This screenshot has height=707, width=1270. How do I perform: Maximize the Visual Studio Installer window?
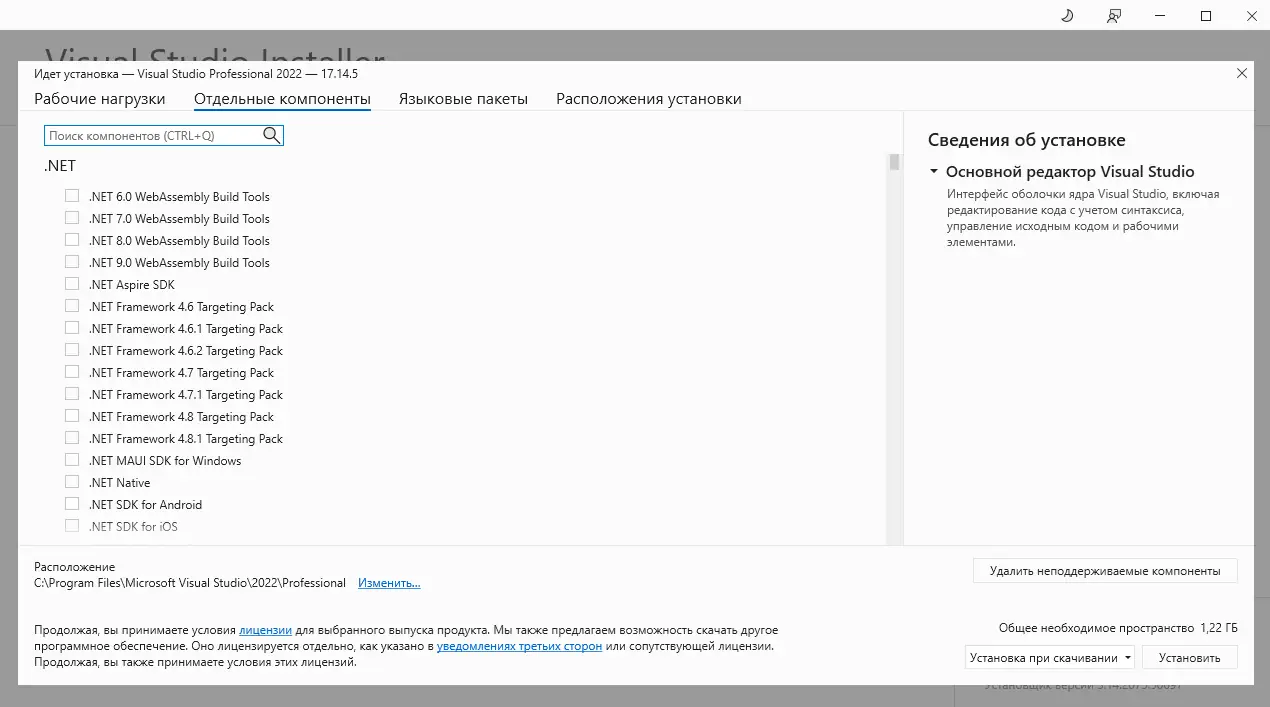click(1206, 16)
